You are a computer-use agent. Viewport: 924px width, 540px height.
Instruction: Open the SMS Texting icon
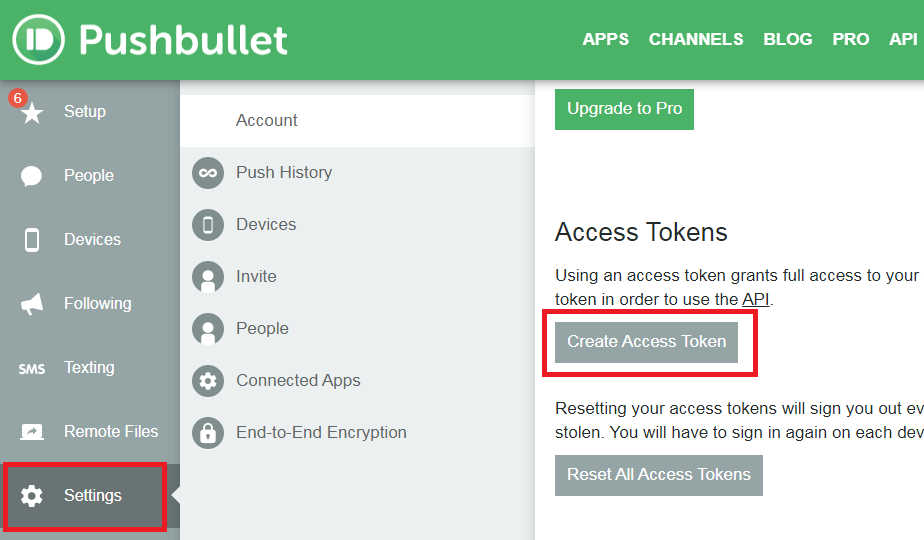(x=32, y=368)
